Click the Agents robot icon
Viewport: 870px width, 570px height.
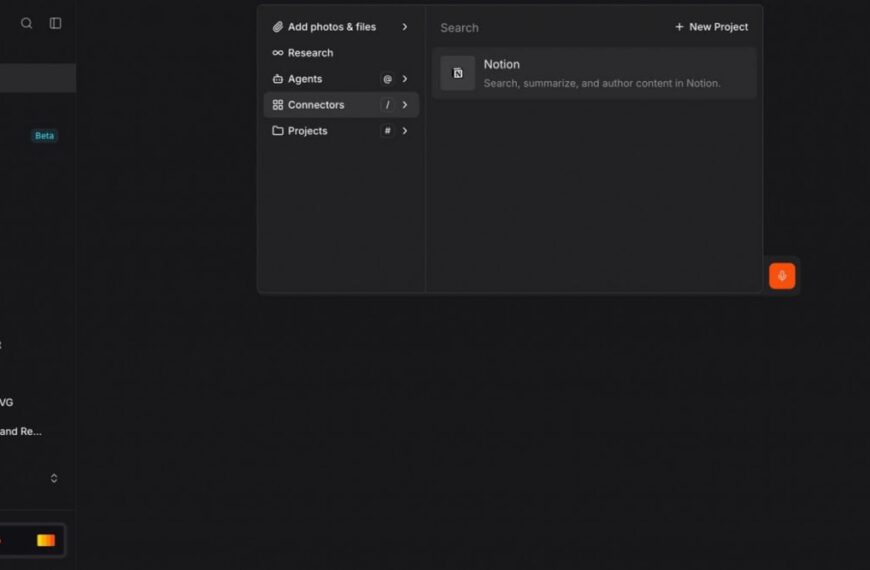tap(278, 79)
